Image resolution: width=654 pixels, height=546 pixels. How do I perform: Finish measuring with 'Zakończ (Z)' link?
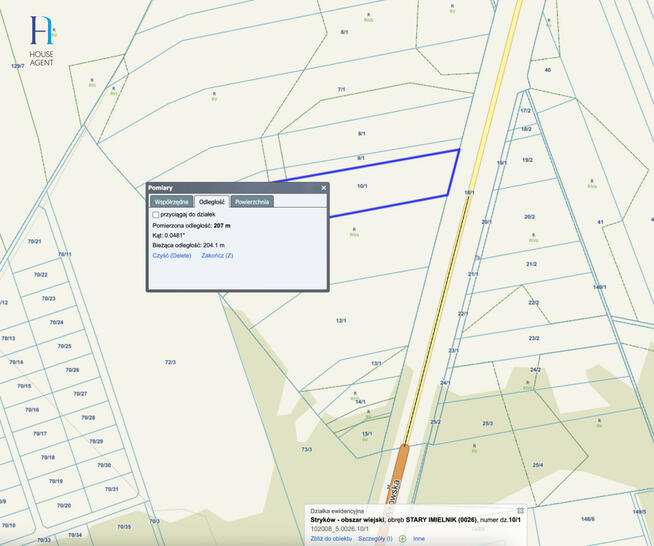pos(217,256)
